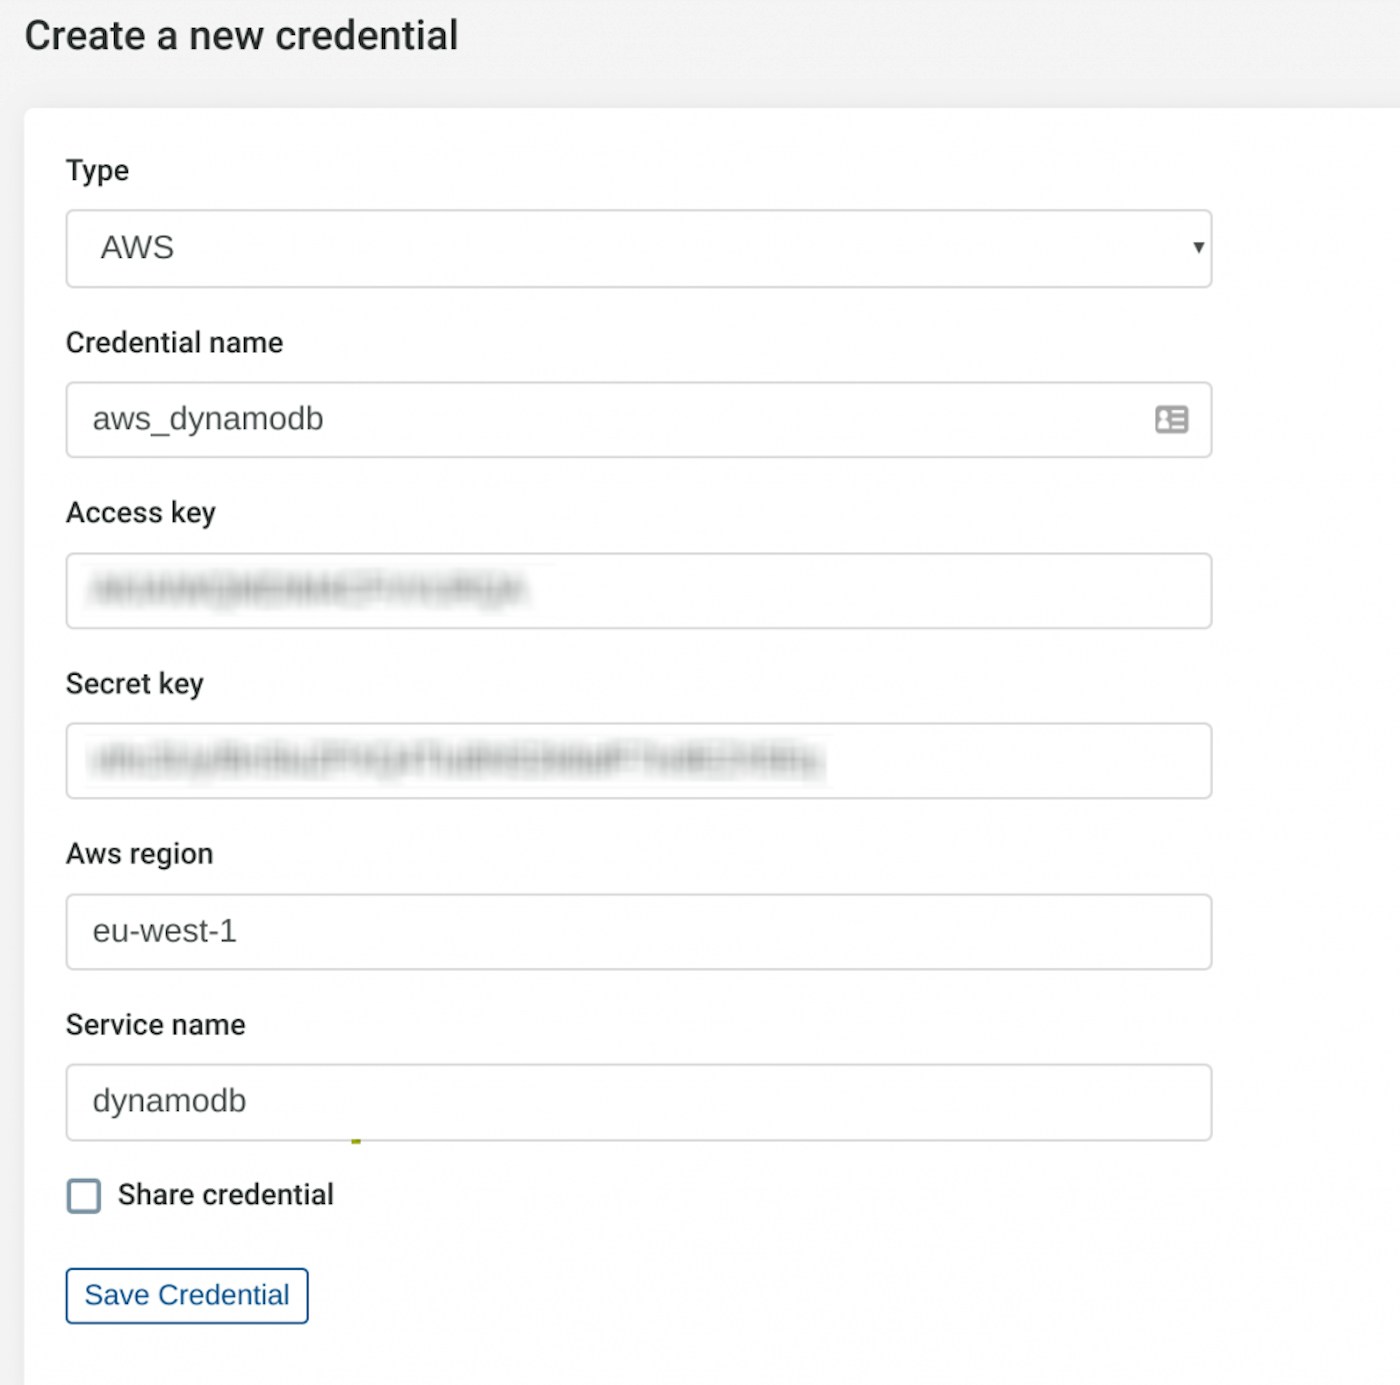Click the autofill contact card icon

tap(1171, 419)
